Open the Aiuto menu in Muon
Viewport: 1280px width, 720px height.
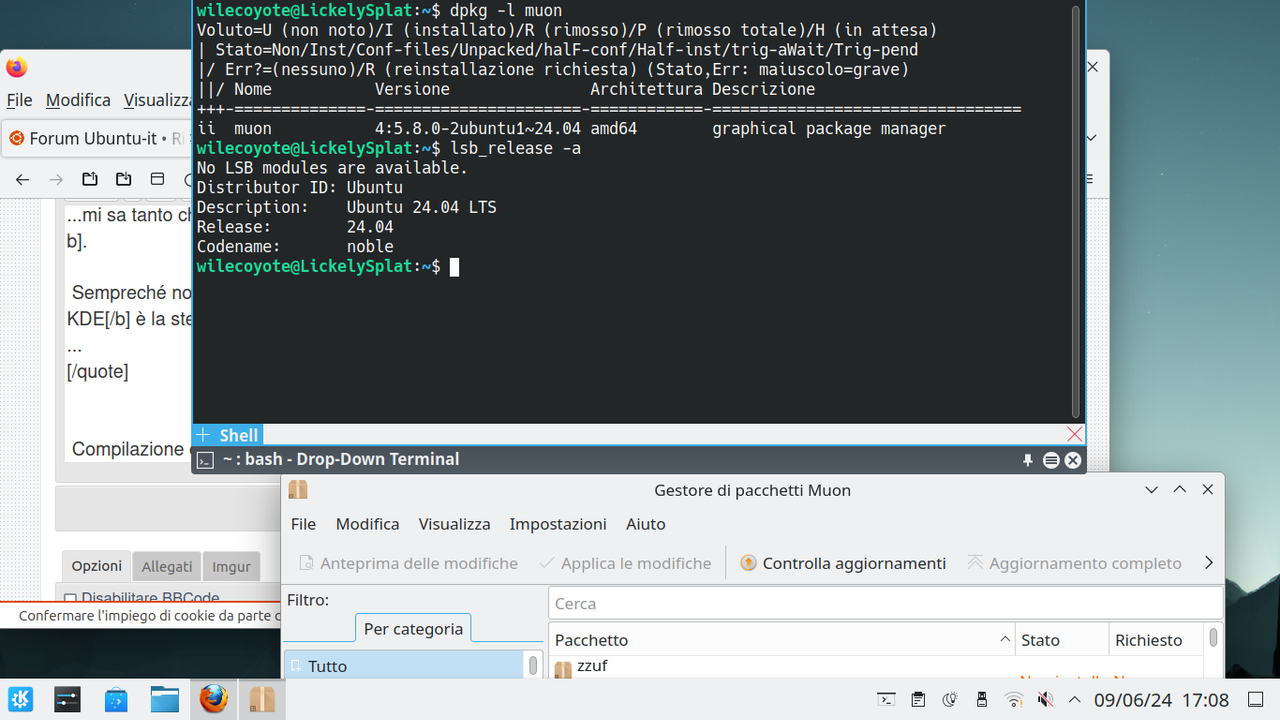[x=646, y=524]
